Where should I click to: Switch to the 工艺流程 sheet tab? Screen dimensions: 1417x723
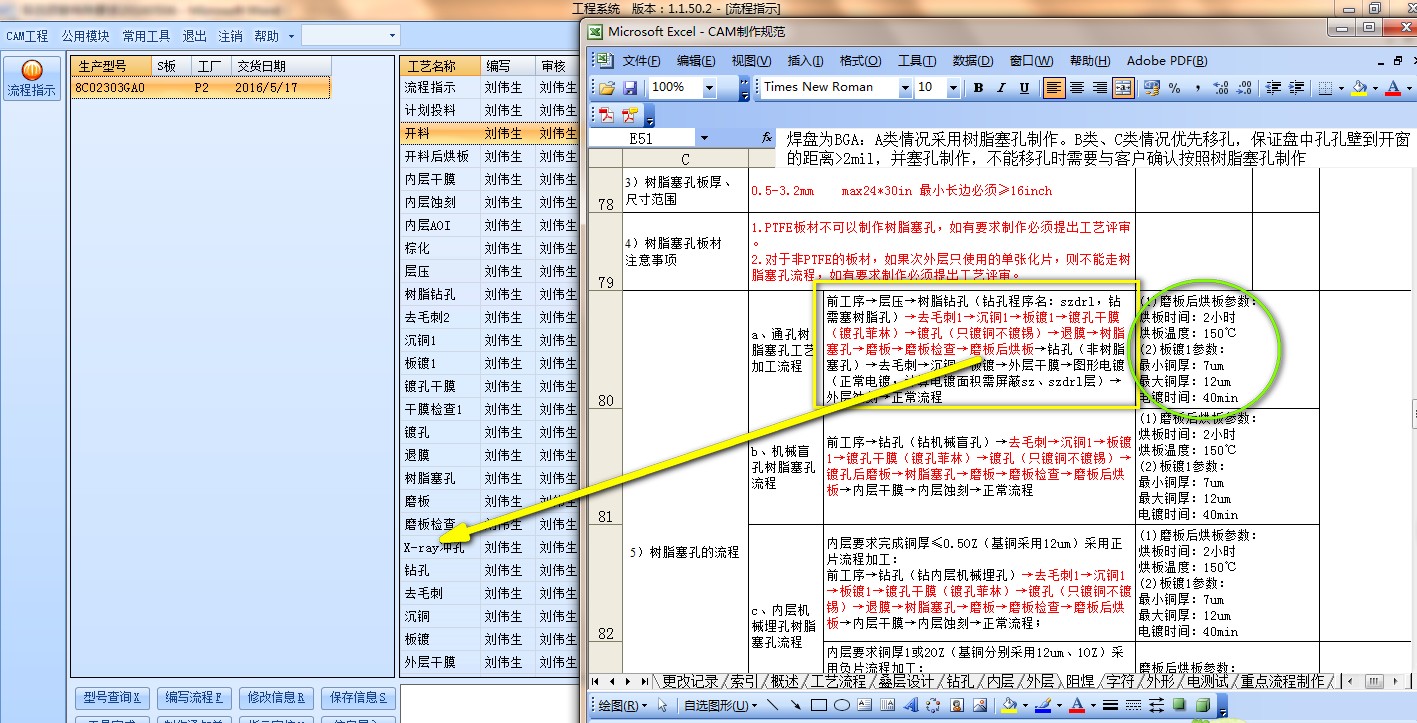coord(838,681)
